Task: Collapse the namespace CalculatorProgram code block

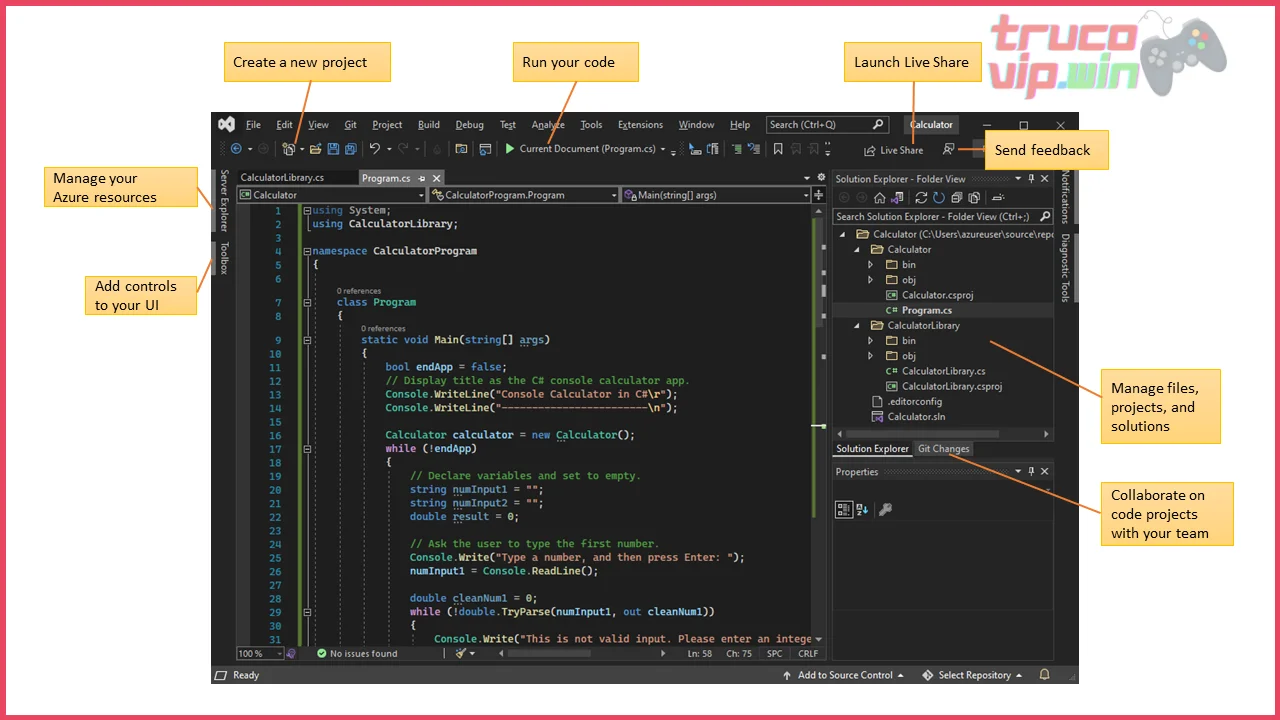Action: (307, 251)
